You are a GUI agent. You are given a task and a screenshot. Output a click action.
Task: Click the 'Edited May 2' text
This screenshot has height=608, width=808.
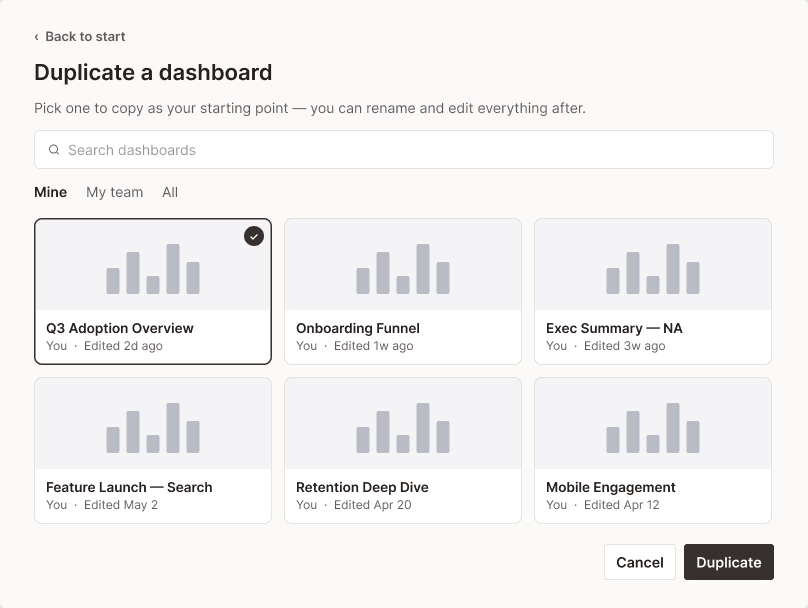coord(121,505)
